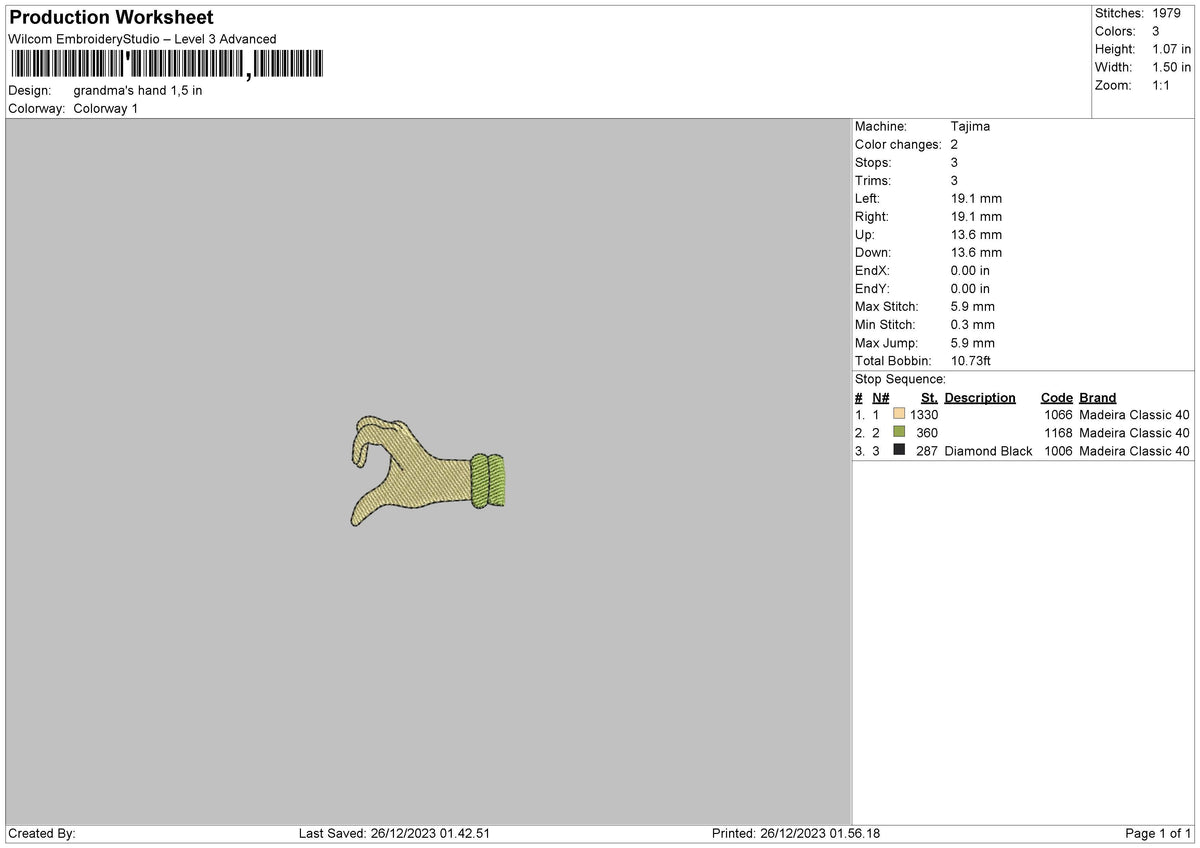Click the 'Created By:' footer label
The width and height of the screenshot is (1200, 848).
click(x=41, y=833)
